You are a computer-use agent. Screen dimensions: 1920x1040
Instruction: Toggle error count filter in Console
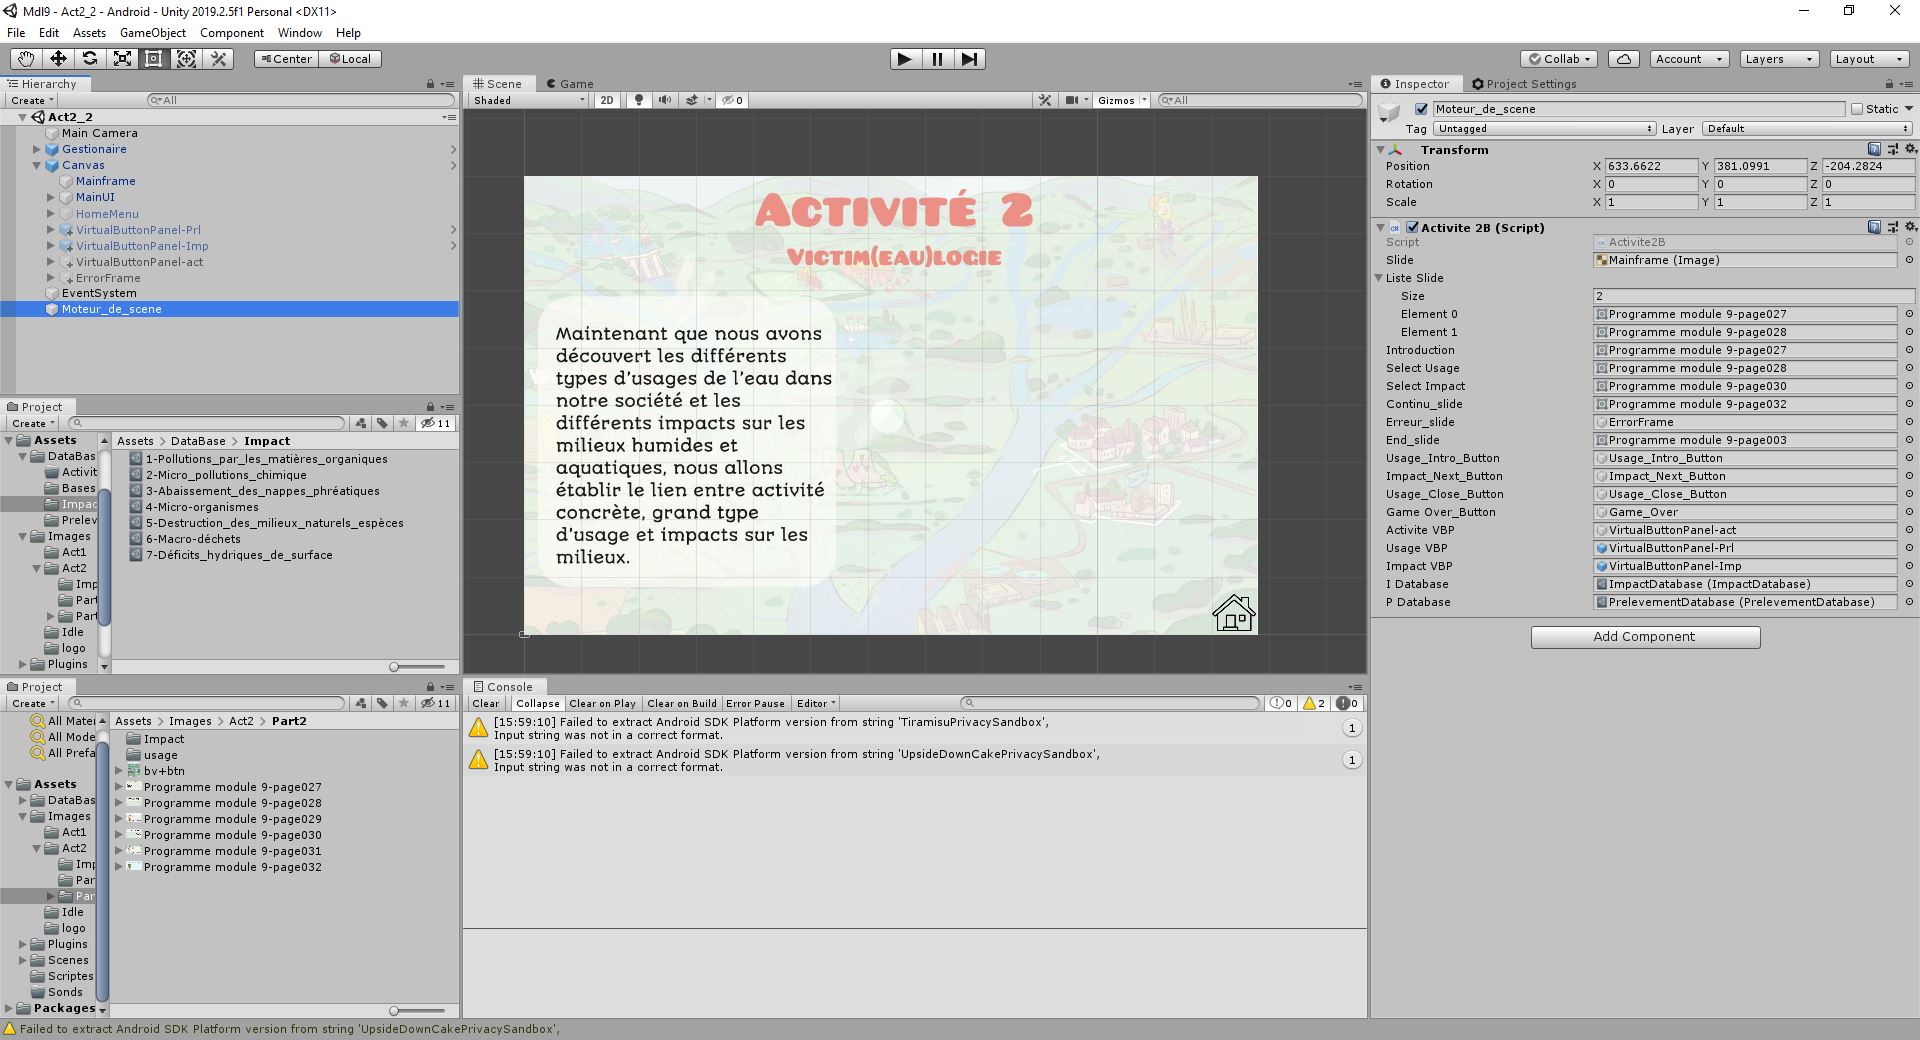(x=1347, y=703)
